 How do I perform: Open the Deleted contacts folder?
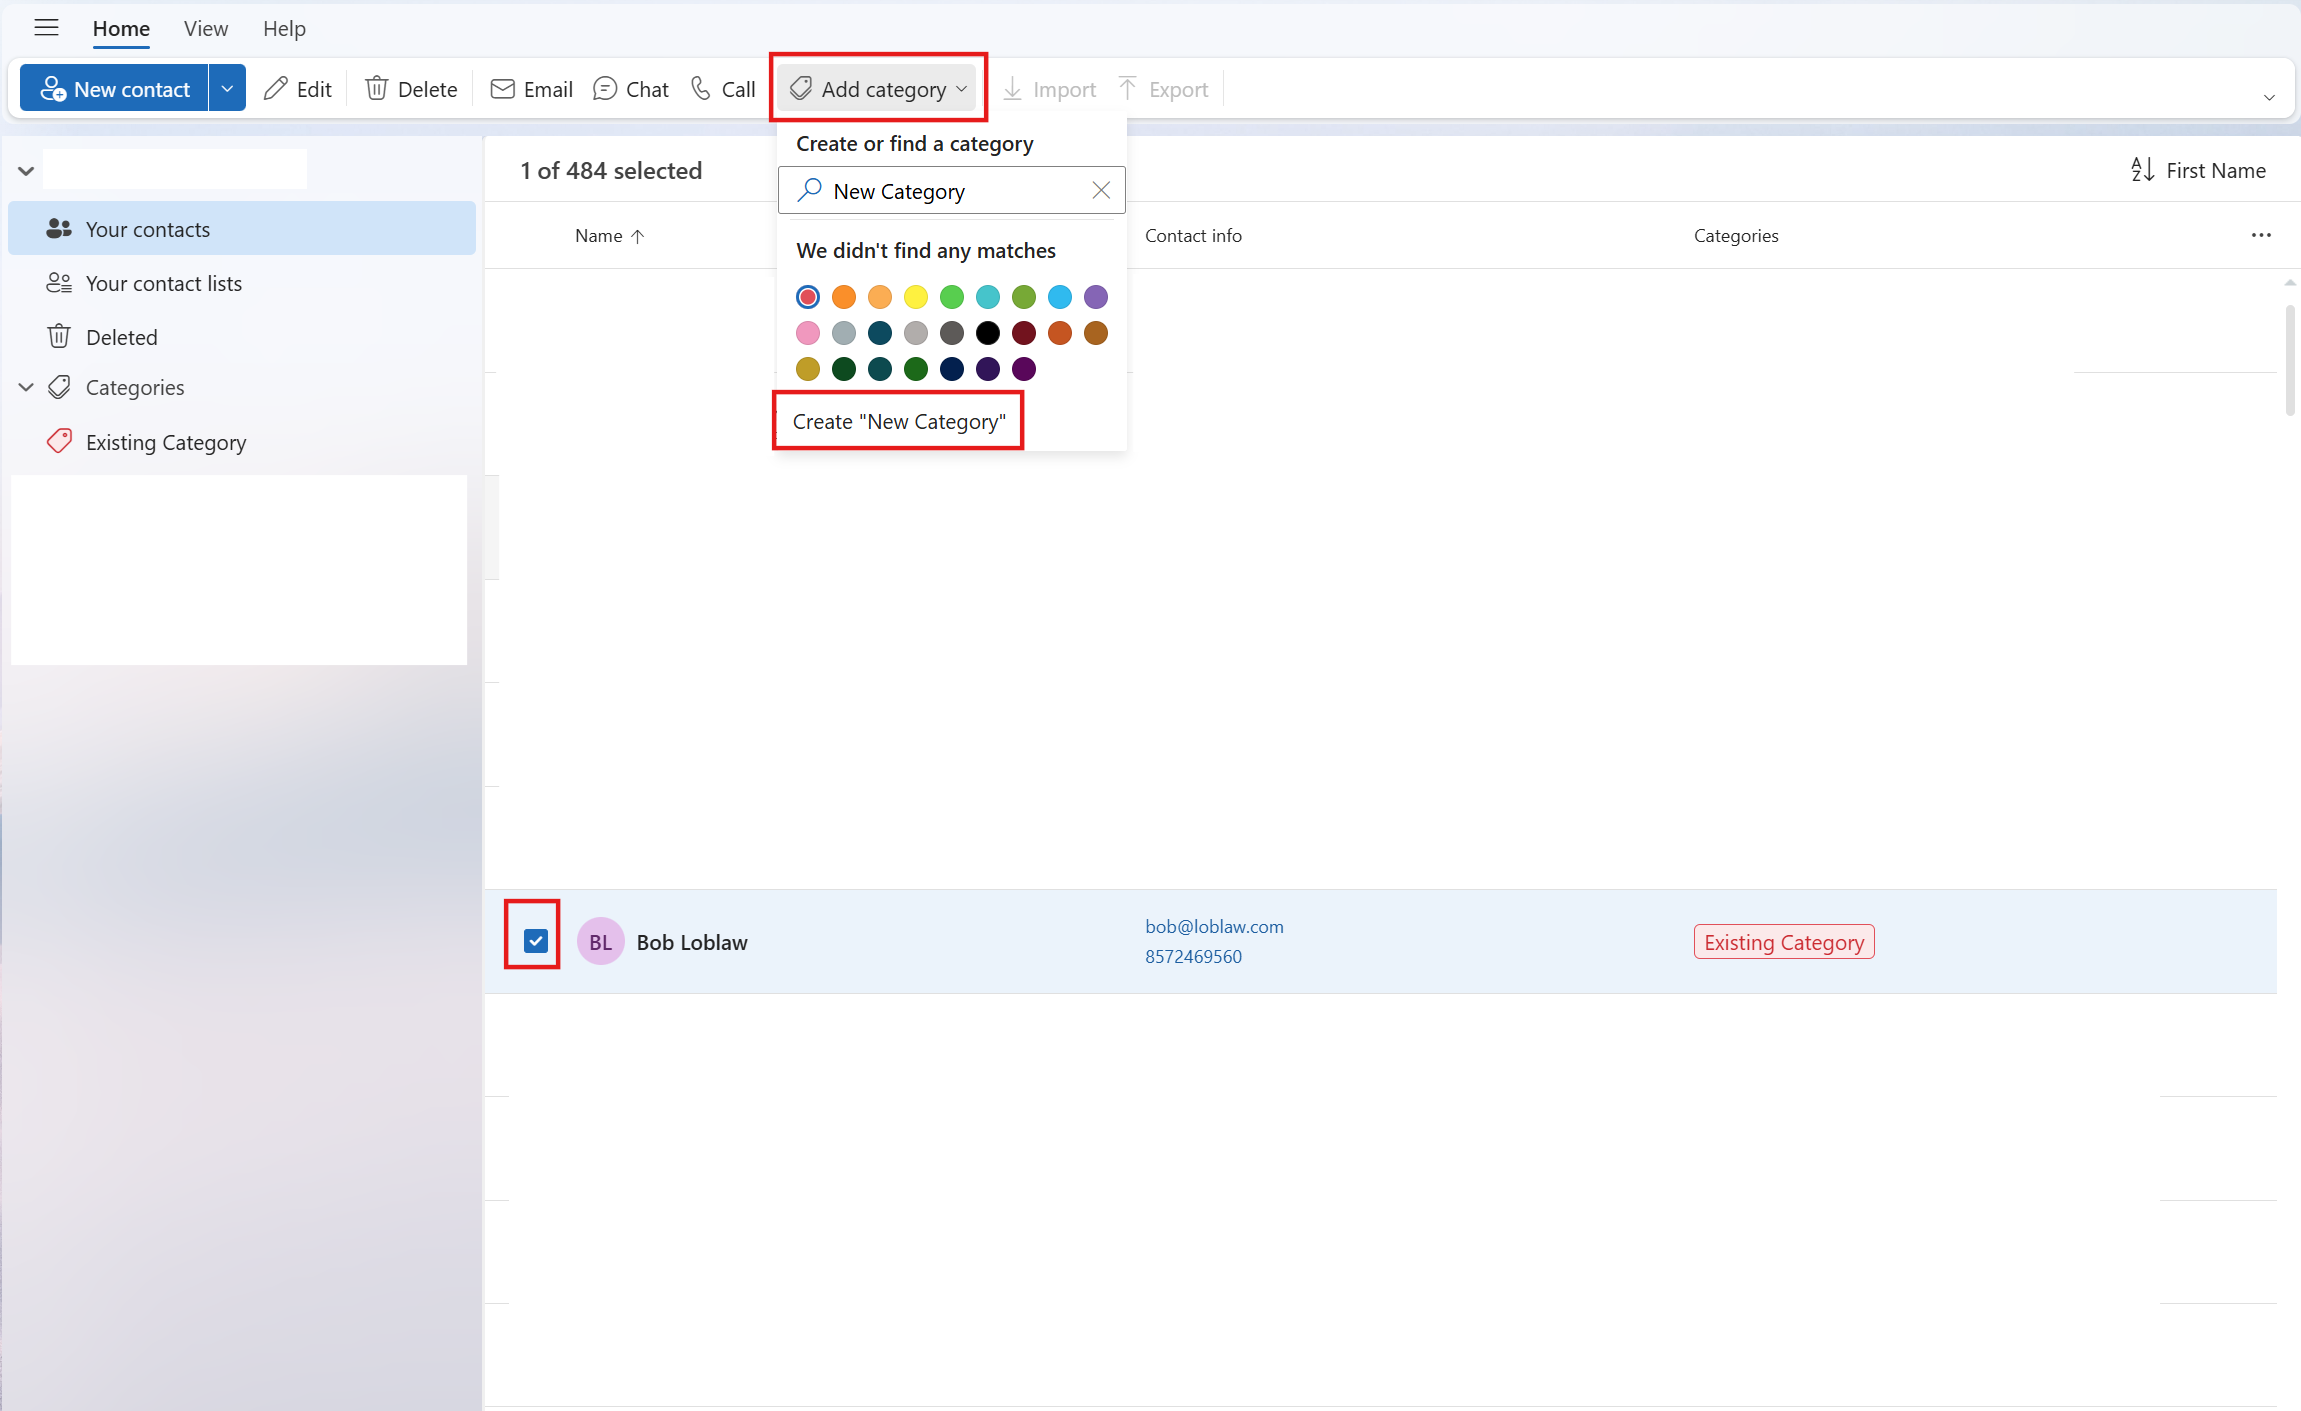click(x=121, y=336)
